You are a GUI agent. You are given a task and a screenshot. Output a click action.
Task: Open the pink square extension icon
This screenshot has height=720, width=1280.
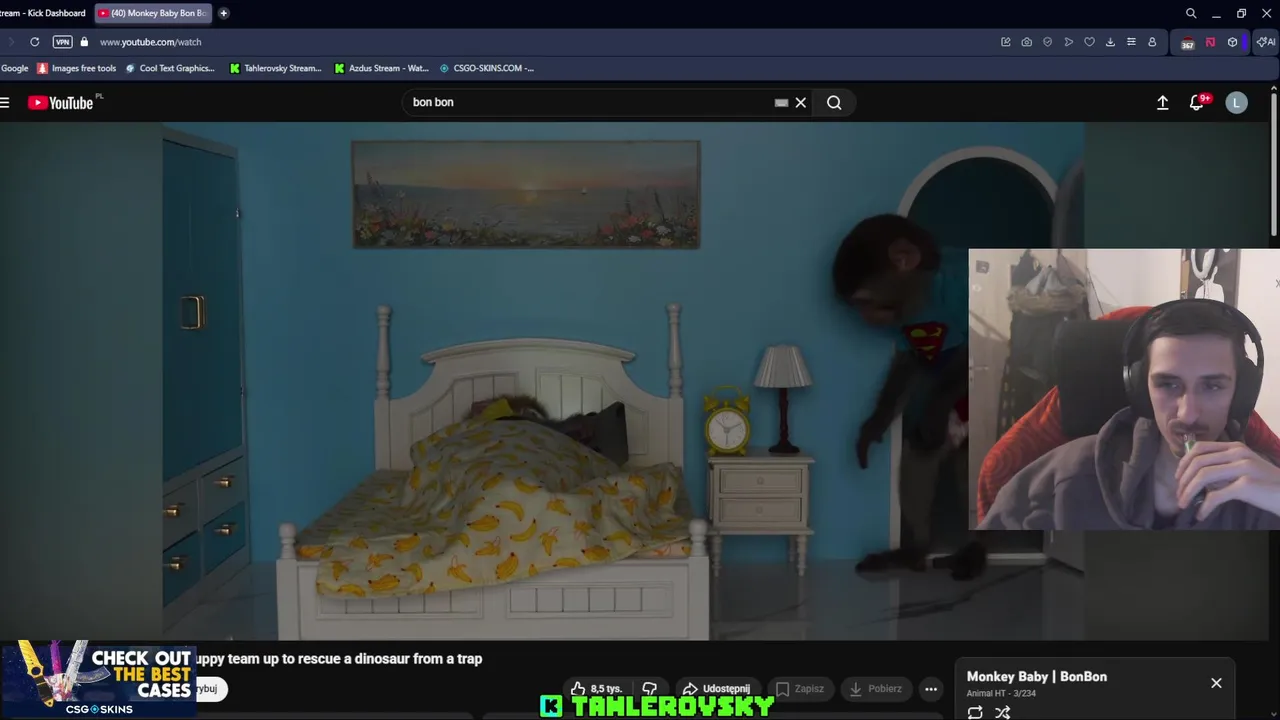pyautogui.click(x=1210, y=42)
